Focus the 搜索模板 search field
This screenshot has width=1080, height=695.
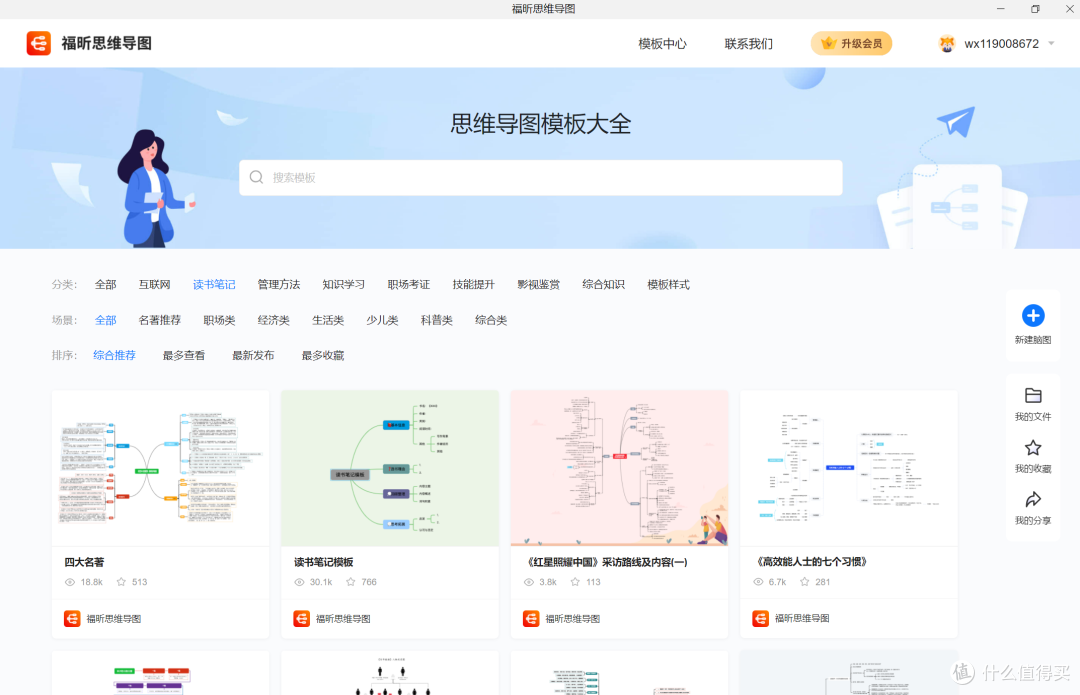click(x=541, y=178)
